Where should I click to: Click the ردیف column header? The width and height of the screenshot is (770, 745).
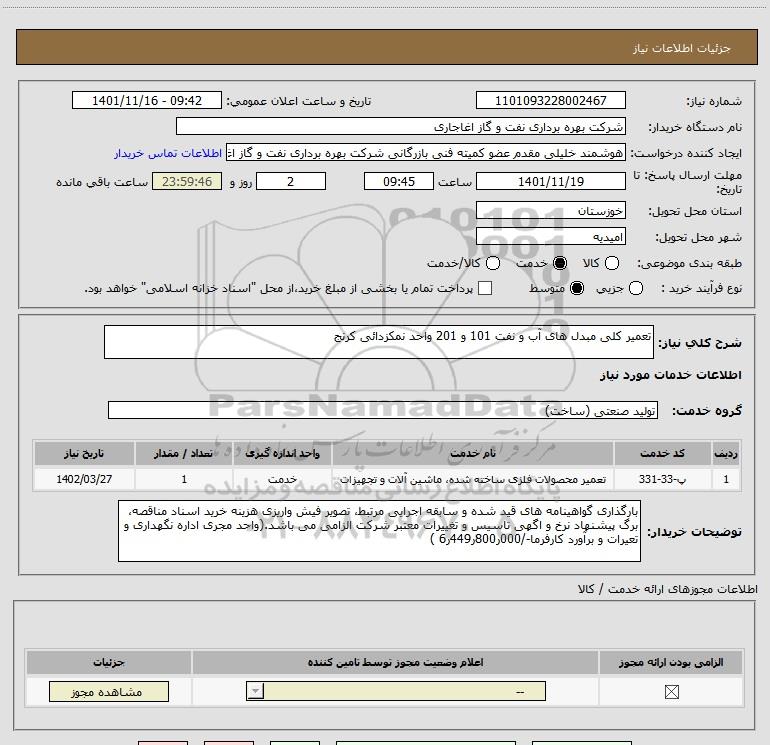tap(726, 453)
